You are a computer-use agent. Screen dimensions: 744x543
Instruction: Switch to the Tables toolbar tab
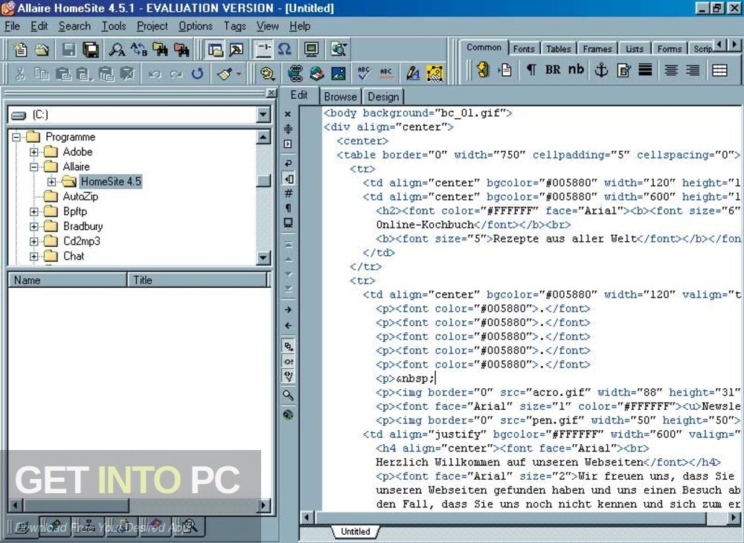(558, 49)
